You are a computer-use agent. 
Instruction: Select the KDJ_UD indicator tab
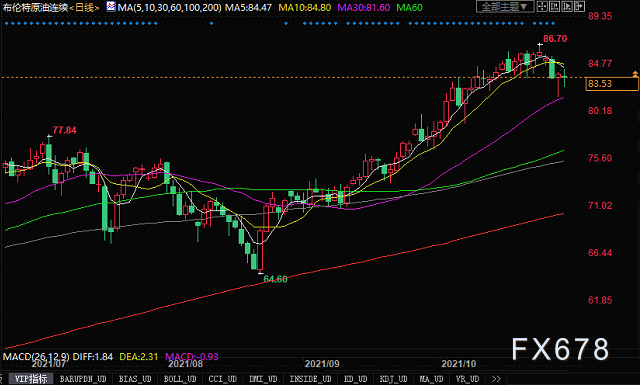(393, 379)
